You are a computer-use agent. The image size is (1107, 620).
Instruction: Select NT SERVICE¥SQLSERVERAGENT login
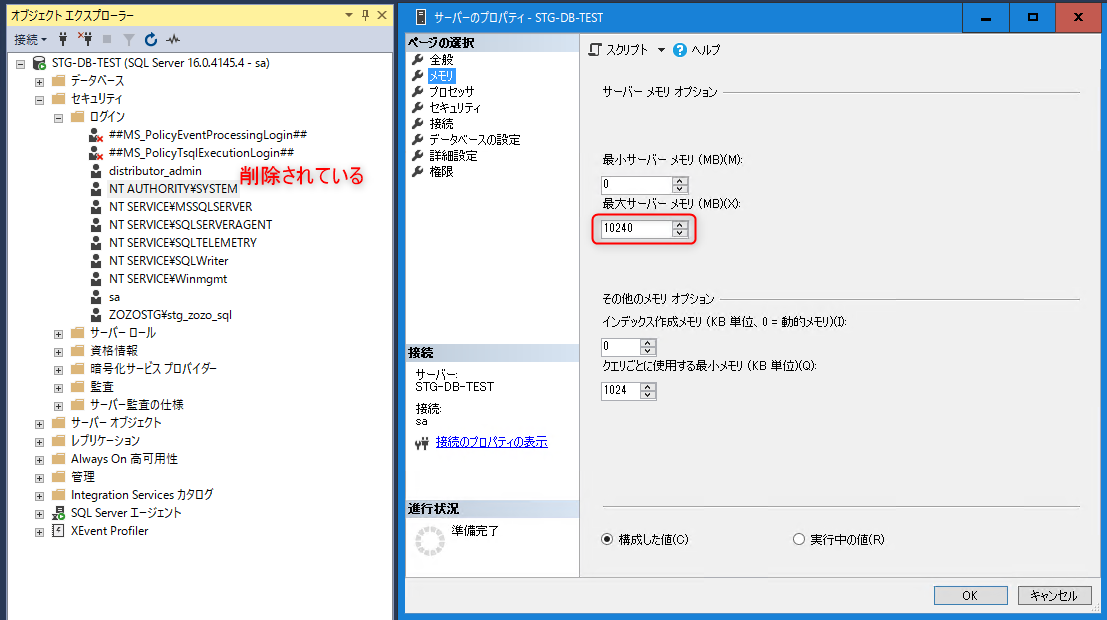(x=191, y=225)
